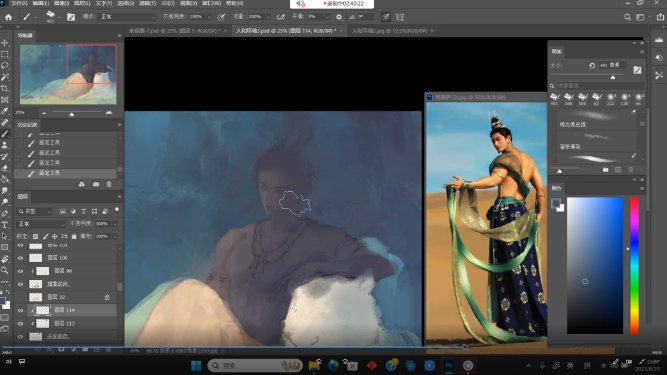Open layer 填充 fill dropdown
The width and height of the screenshot is (667, 375).
click(x=115, y=236)
